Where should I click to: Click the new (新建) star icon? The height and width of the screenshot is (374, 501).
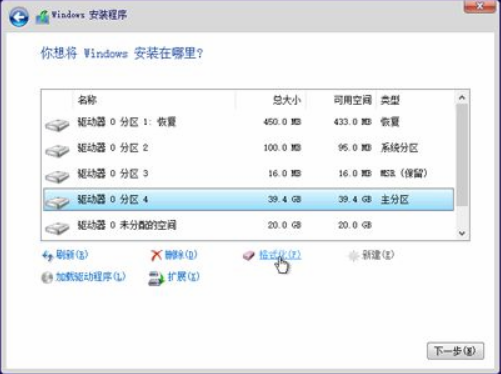pyautogui.click(x=353, y=256)
